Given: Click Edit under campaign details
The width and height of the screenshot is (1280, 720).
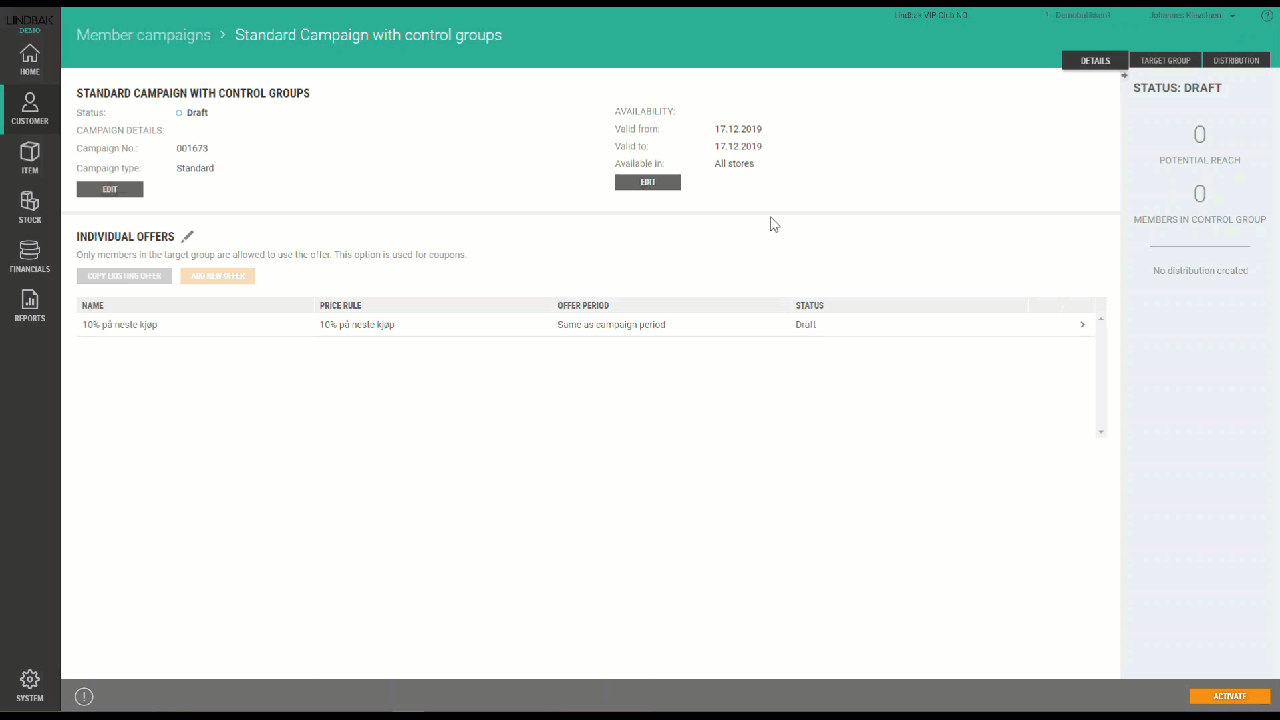Looking at the screenshot, I should 110,189.
